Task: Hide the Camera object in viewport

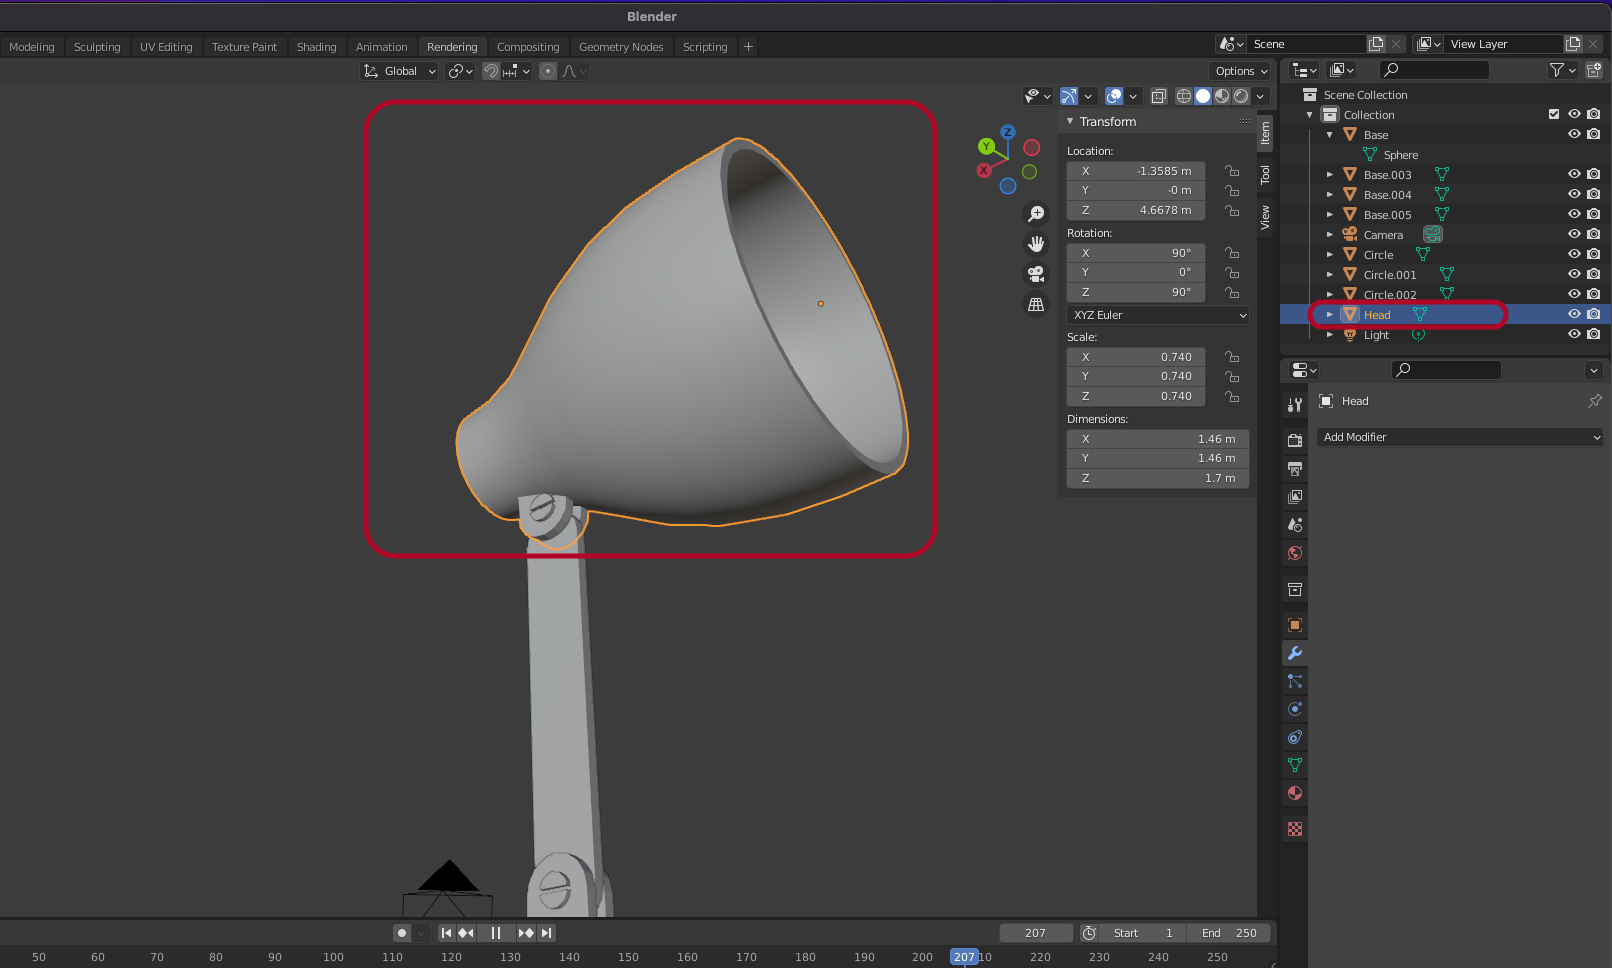Action: click(1574, 234)
